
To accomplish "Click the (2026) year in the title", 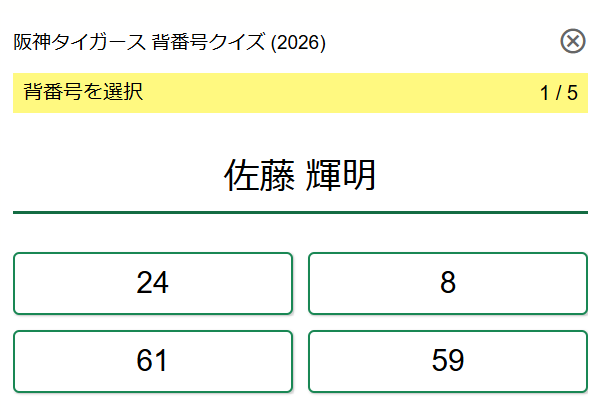I will pos(298,42).
